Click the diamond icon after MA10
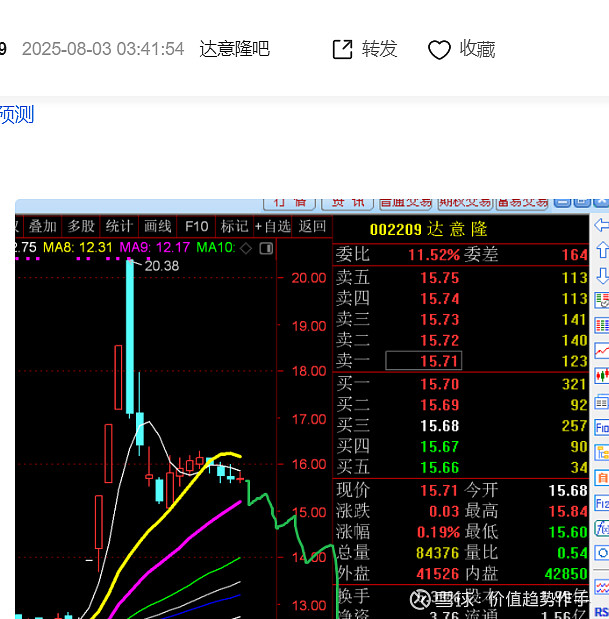This screenshot has width=609, height=619. (x=246, y=248)
